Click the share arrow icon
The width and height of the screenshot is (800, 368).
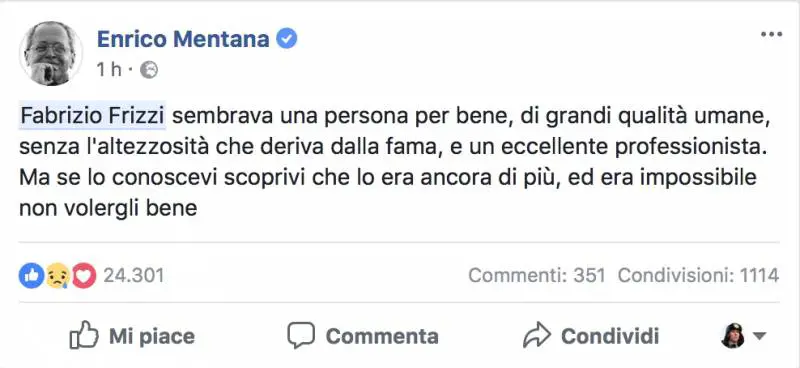click(x=537, y=335)
